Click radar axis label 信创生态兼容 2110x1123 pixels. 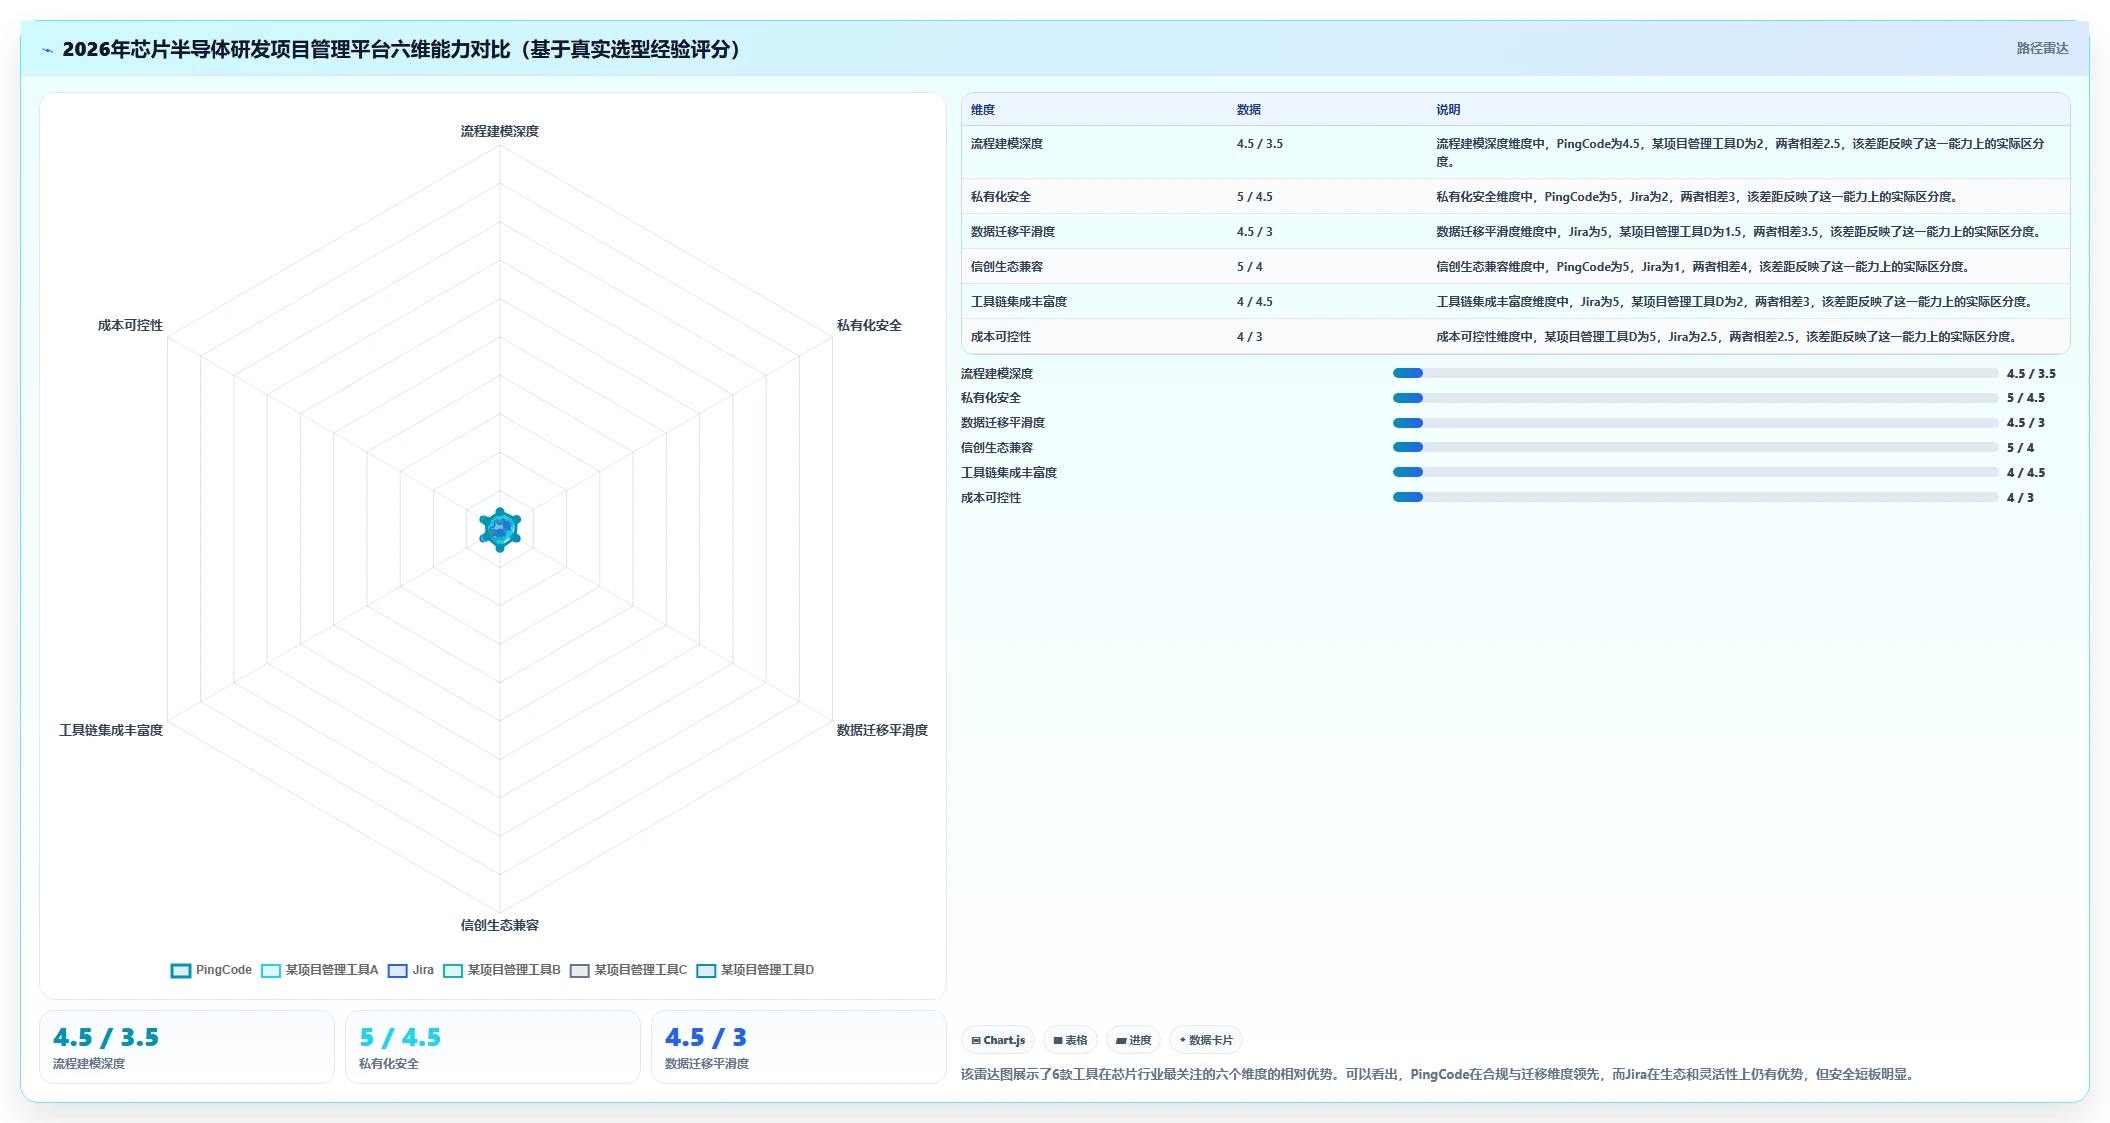pyautogui.click(x=500, y=925)
